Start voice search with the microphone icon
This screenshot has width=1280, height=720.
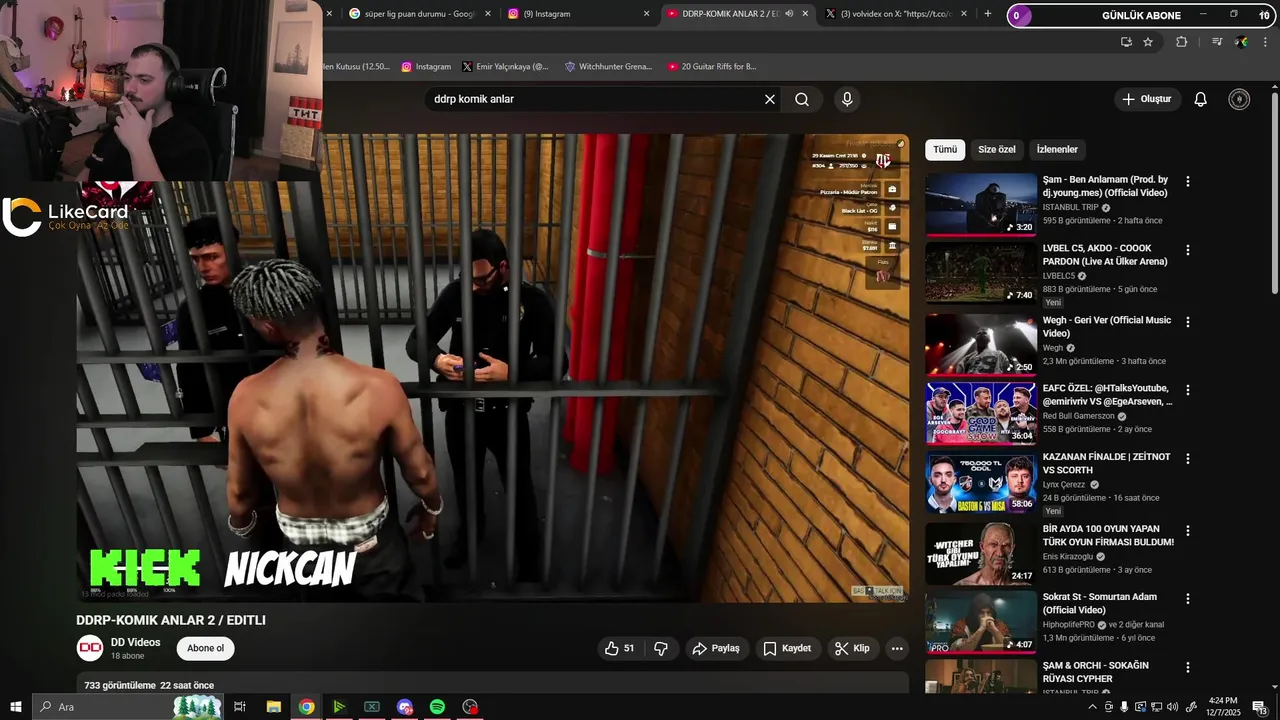pos(847,99)
